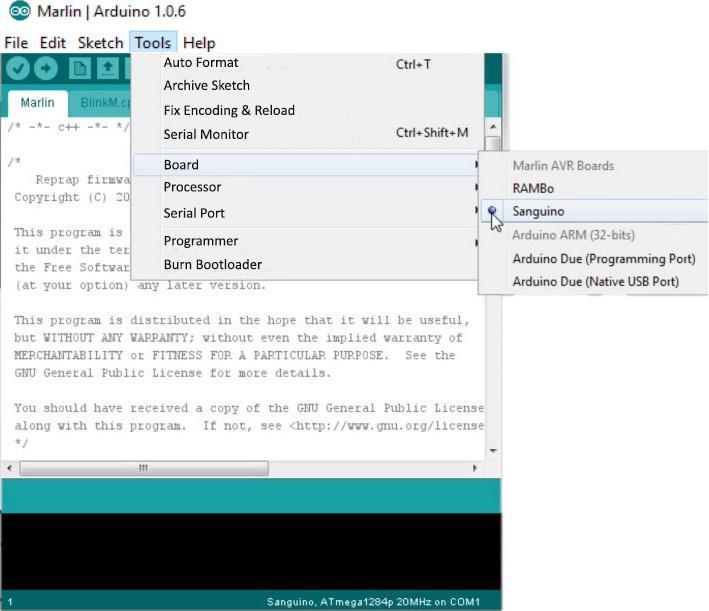The height and width of the screenshot is (611, 709).
Task: Open the Sketch menu
Action: pos(100,43)
